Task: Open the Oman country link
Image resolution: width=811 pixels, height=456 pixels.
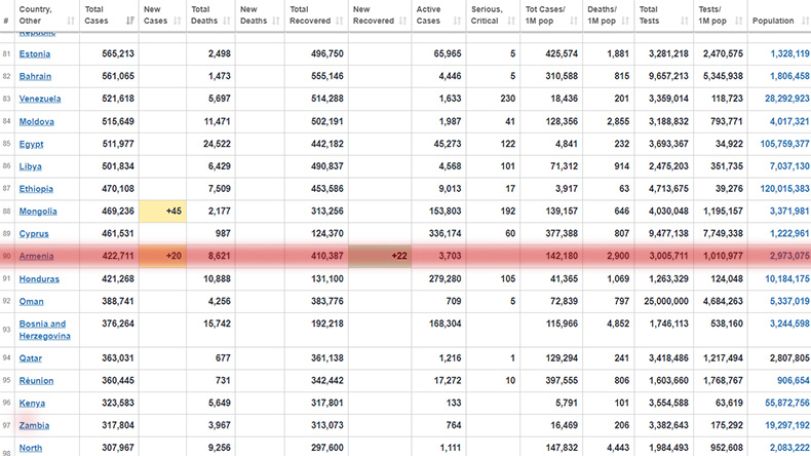Action: click(x=31, y=301)
